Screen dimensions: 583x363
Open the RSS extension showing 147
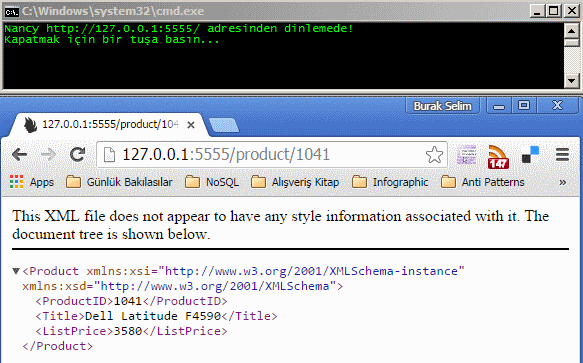click(498, 156)
